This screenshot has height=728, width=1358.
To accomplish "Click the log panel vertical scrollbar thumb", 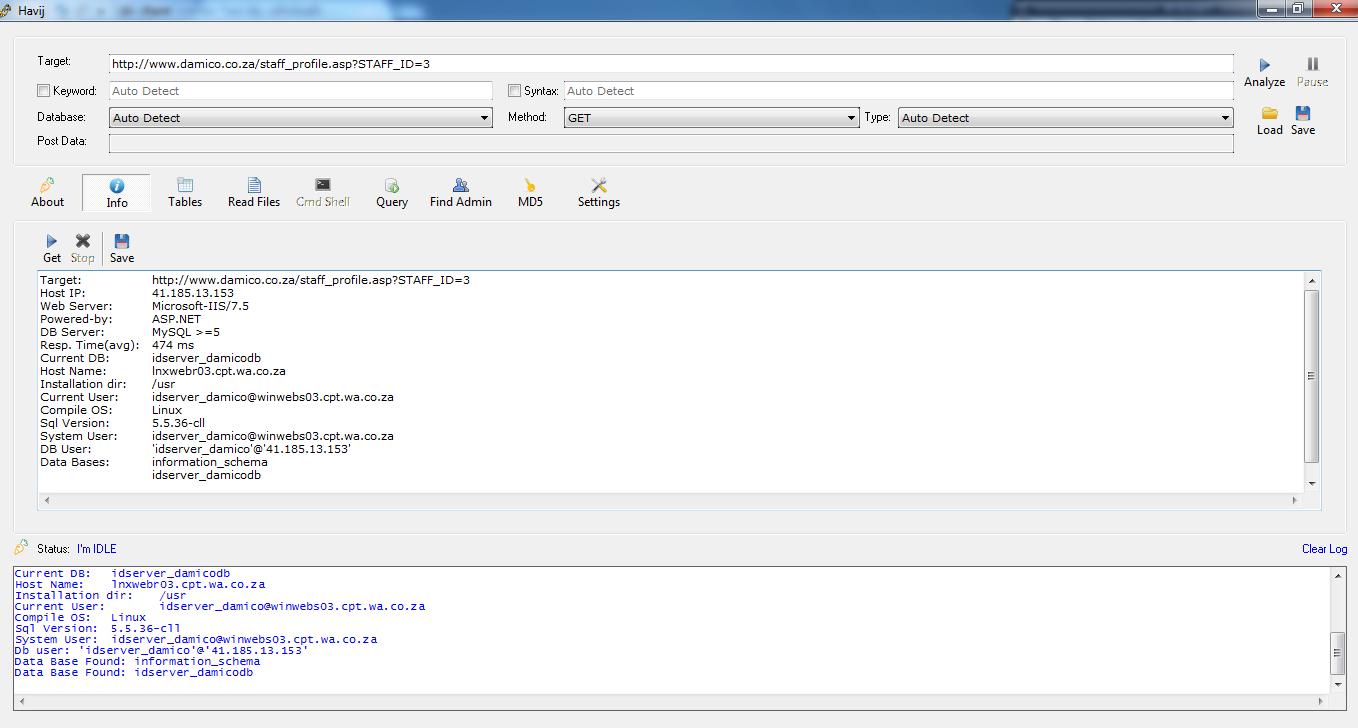I will 1338,653.
